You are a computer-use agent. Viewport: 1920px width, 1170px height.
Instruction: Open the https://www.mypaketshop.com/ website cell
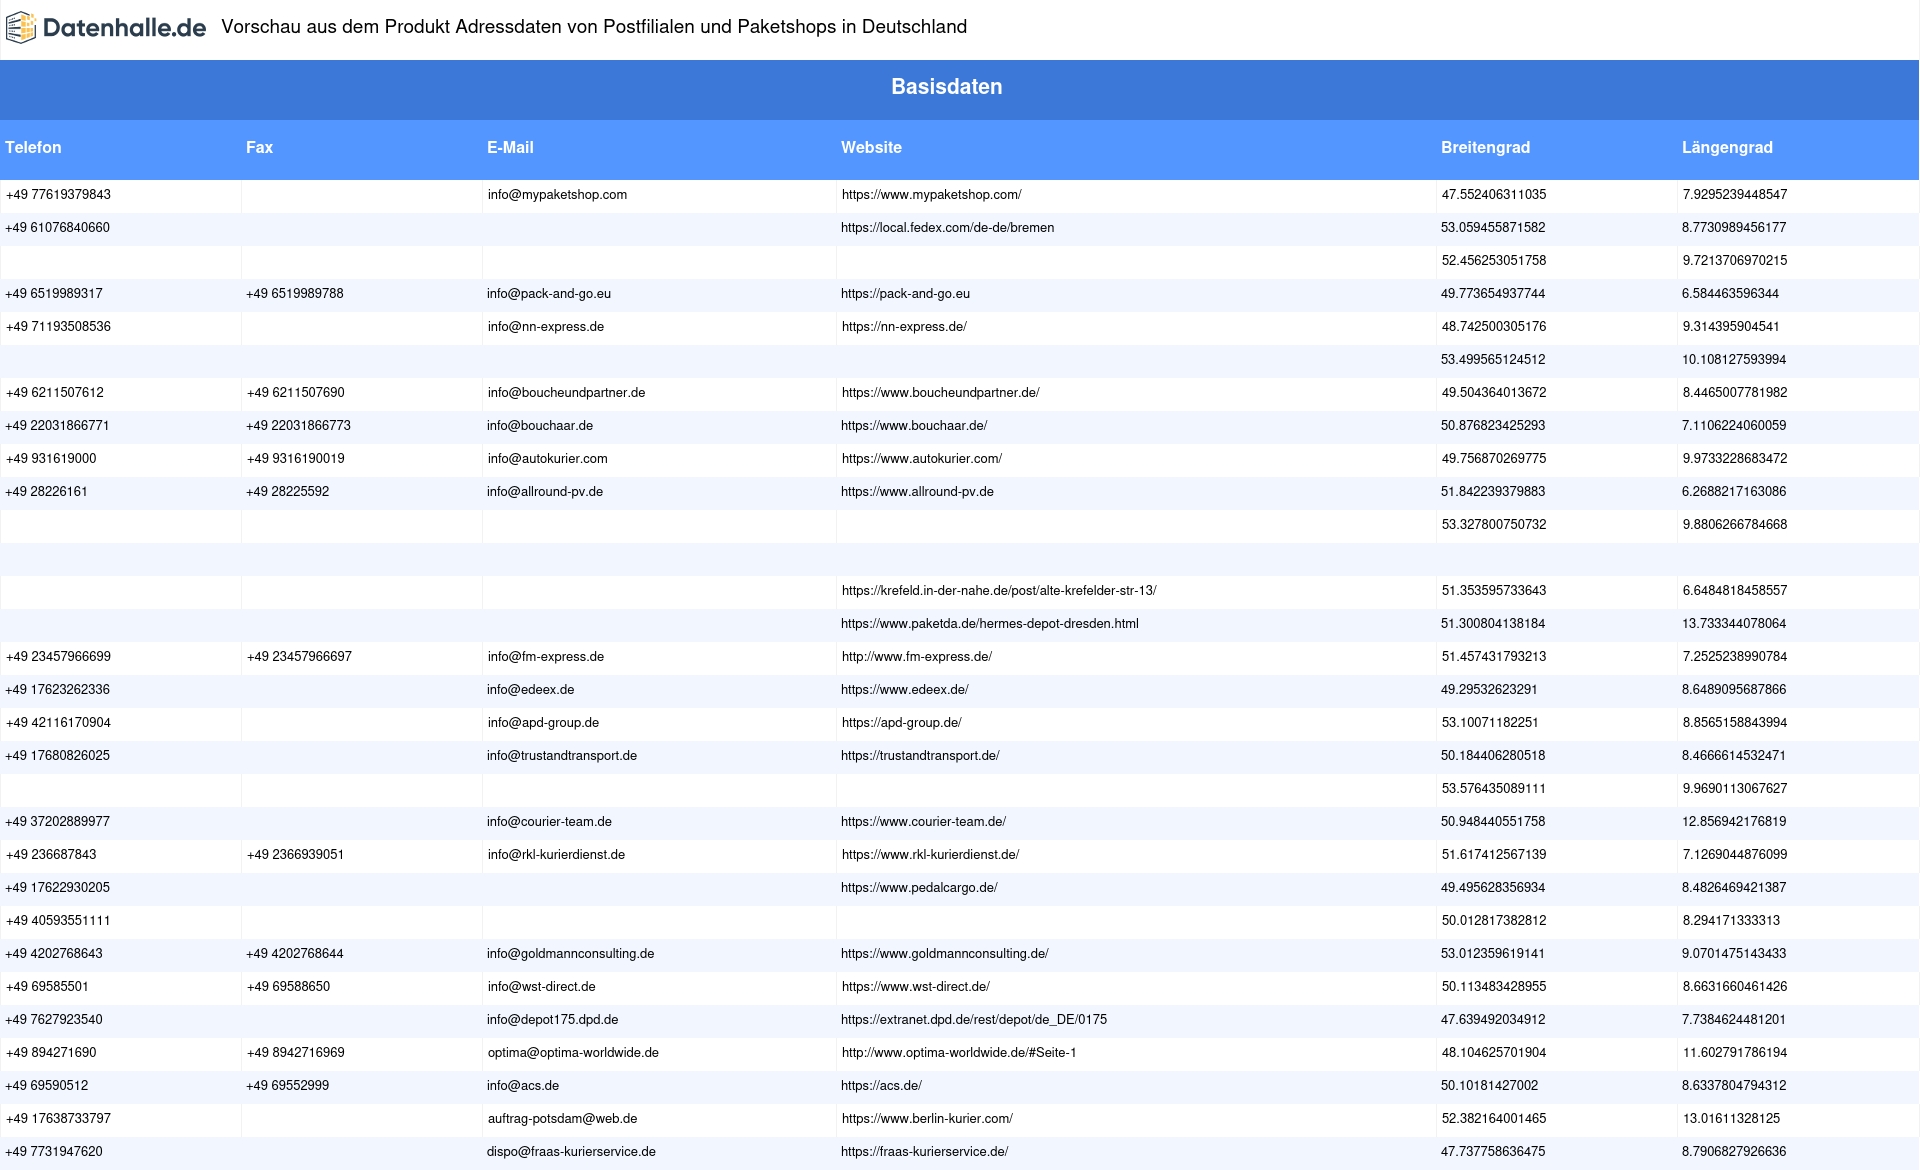tap(931, 195)
